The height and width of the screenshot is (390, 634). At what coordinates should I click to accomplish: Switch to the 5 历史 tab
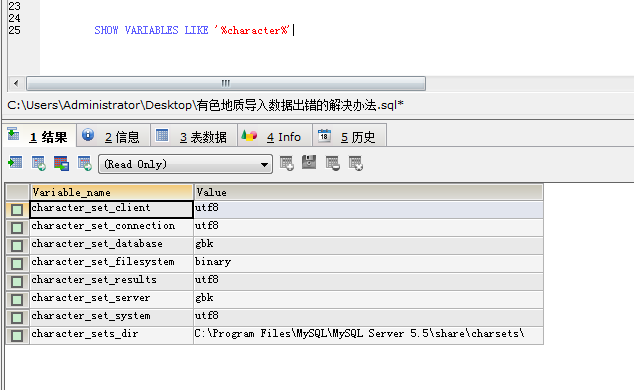(350, 136)
